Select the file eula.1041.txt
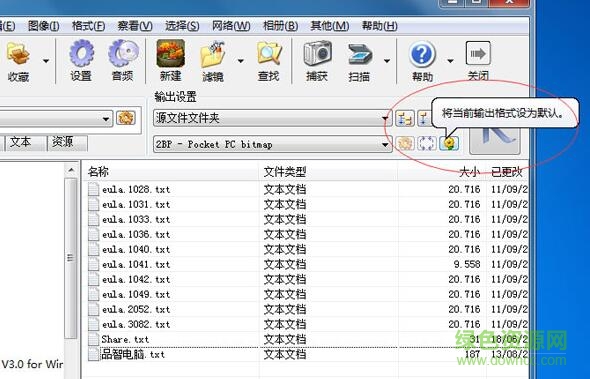Image resolution: width=590 pixels, height=379 pixels. tap(136, 264)
